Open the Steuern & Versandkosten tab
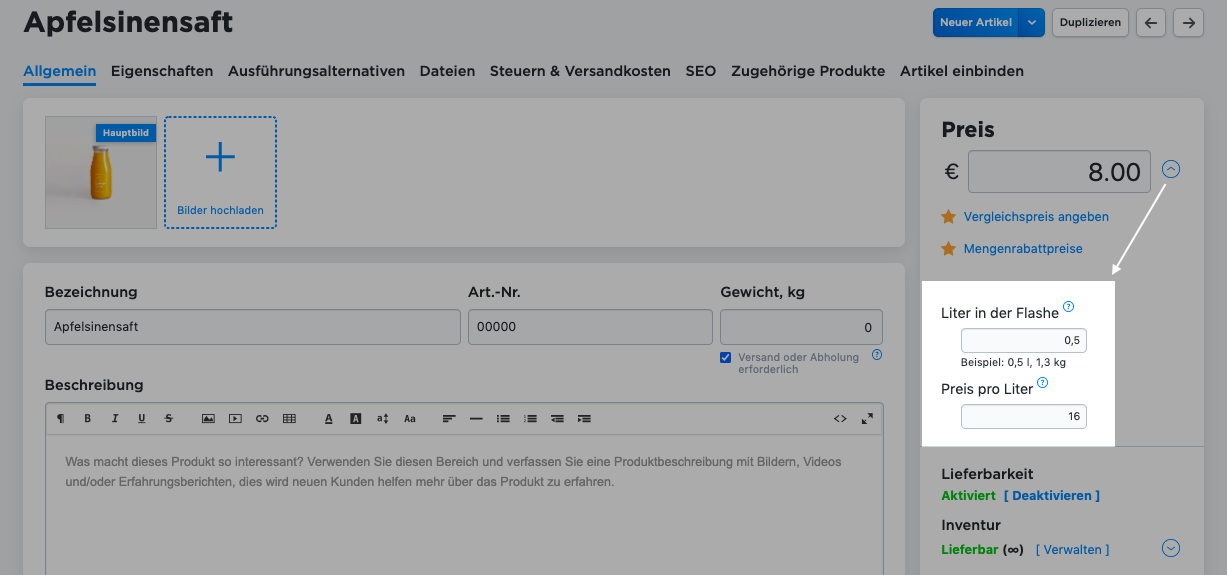 click(x=580, y=71)
